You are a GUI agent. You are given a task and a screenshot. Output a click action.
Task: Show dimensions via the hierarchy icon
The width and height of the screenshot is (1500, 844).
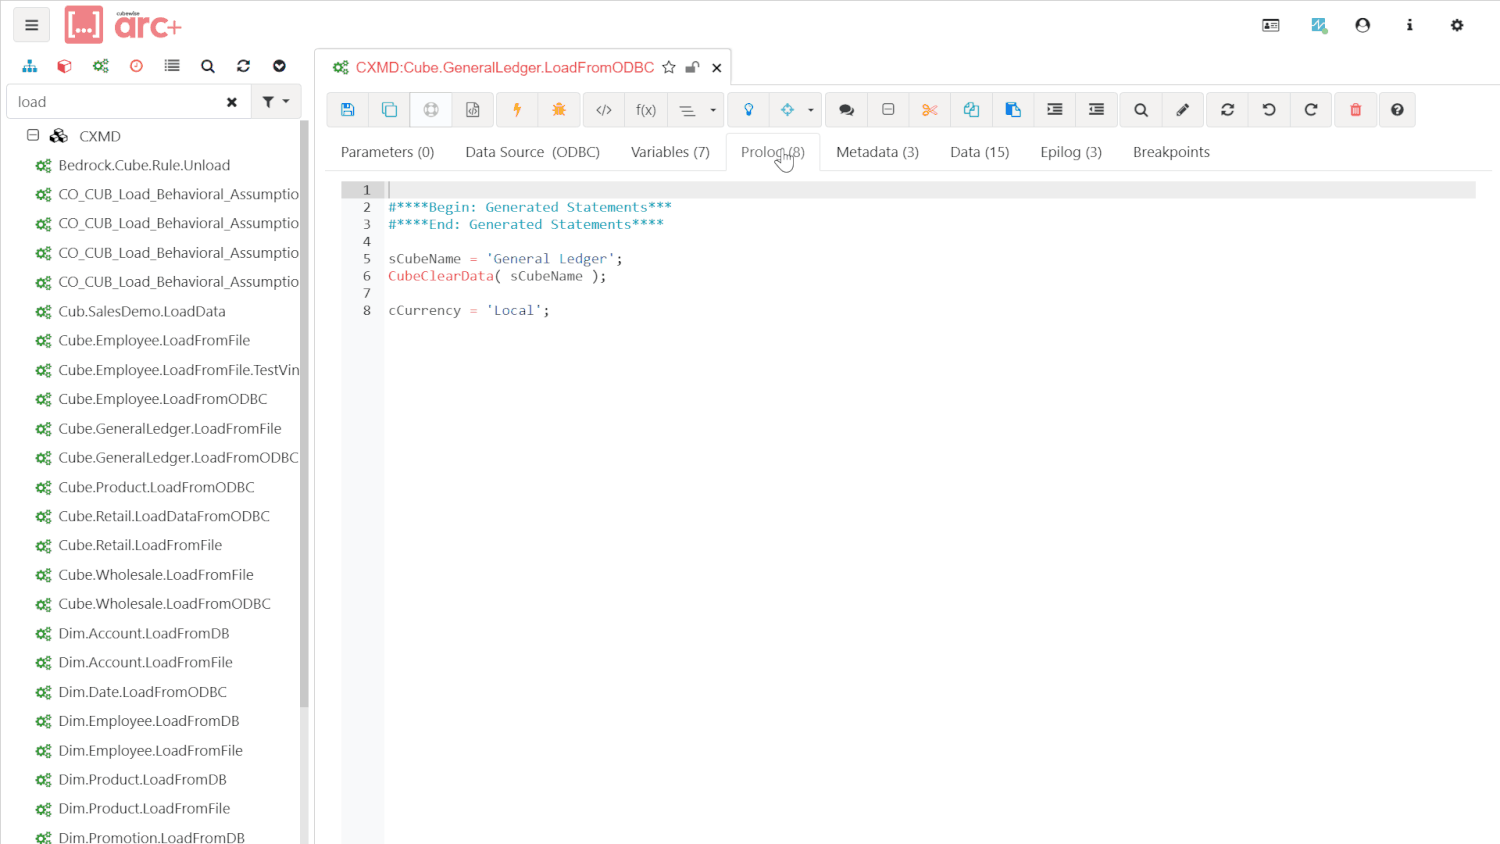coord(30,66)
